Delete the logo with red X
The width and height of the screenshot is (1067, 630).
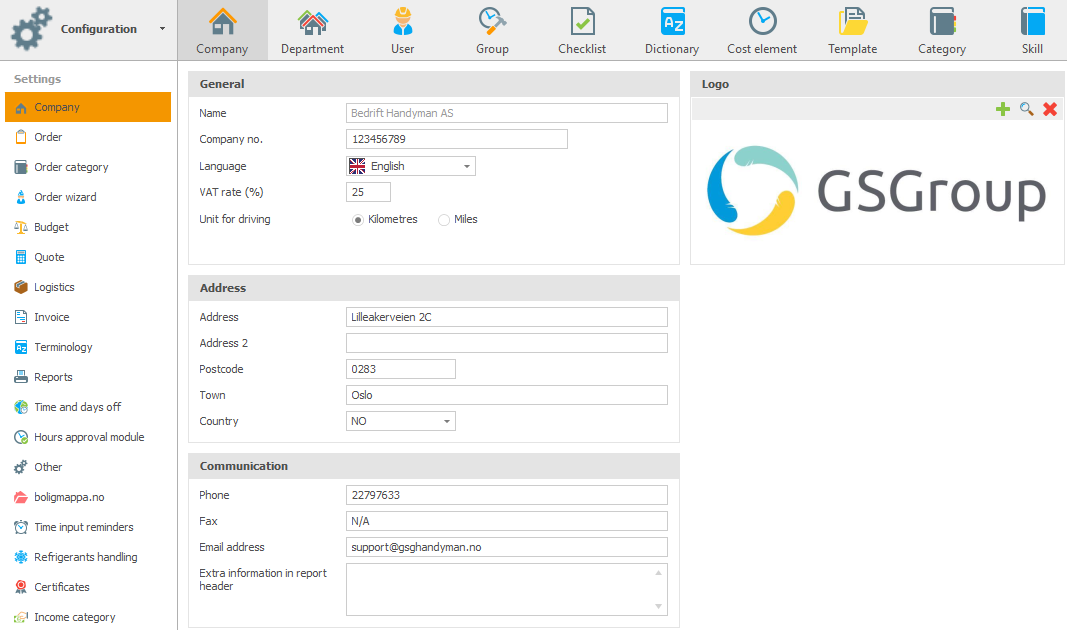click(1050, 109)
